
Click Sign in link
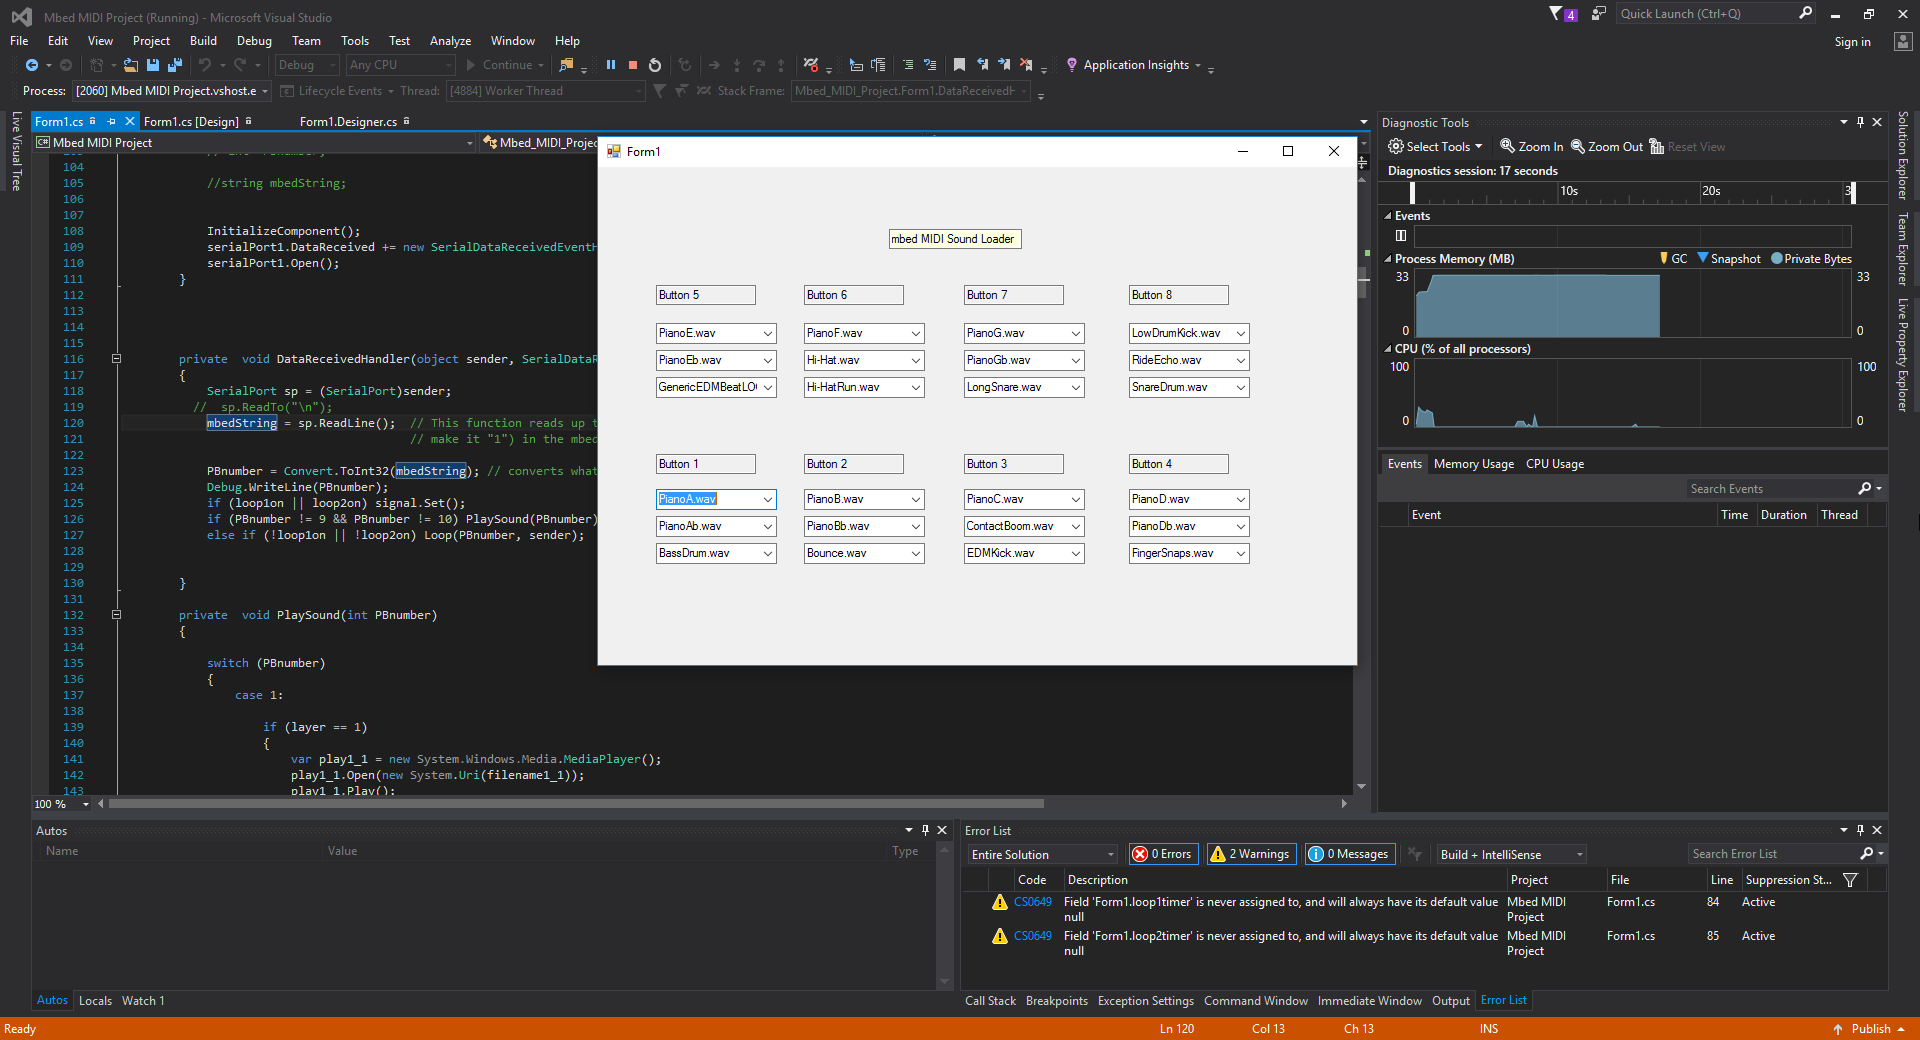coord(1852,42)
